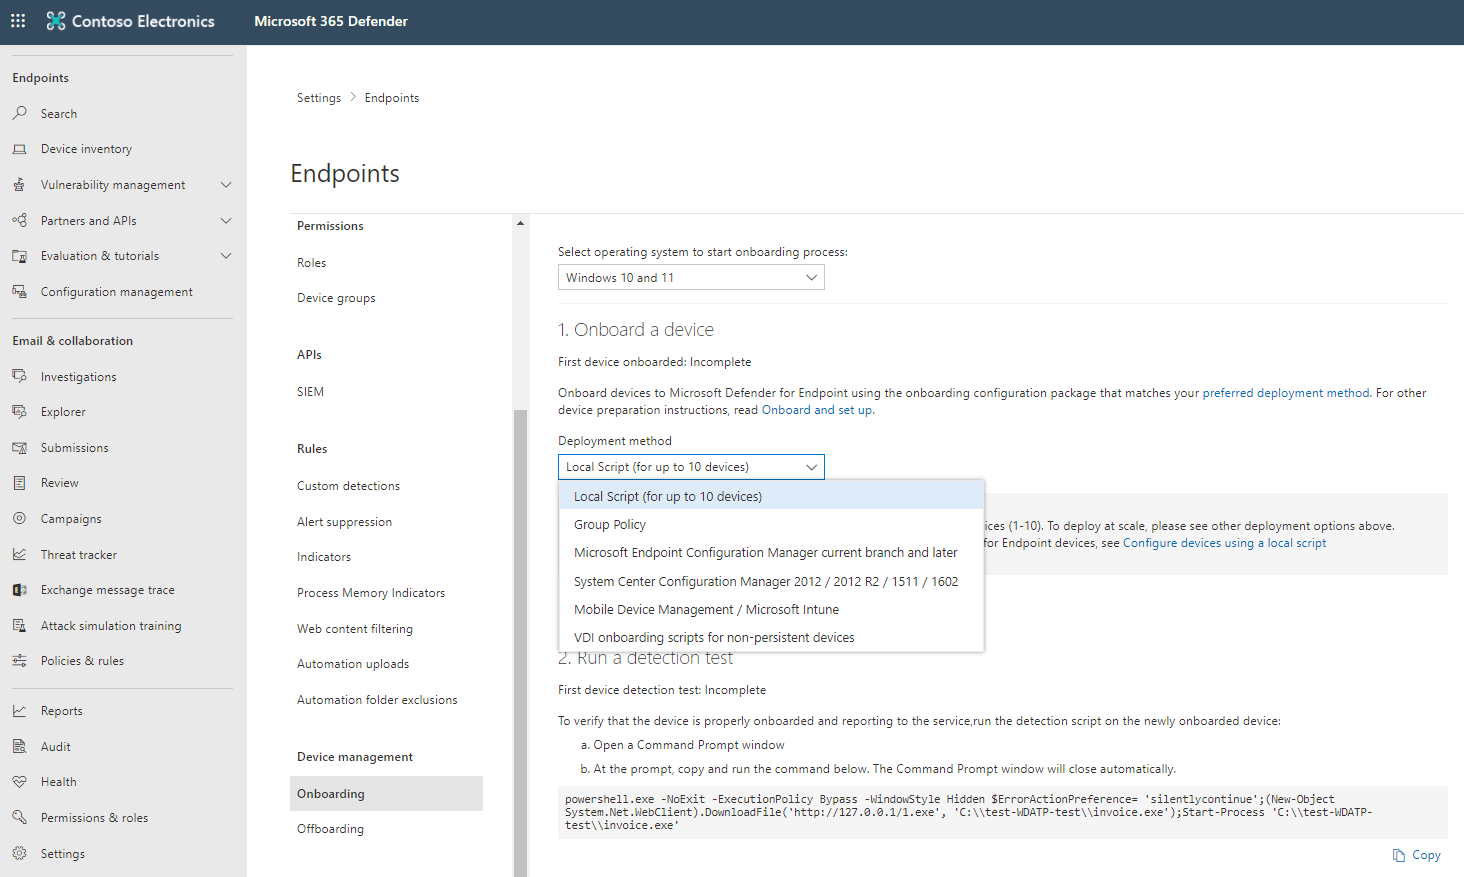Copy the detection test command
1464x877 pixels.
pos(1417,855)
